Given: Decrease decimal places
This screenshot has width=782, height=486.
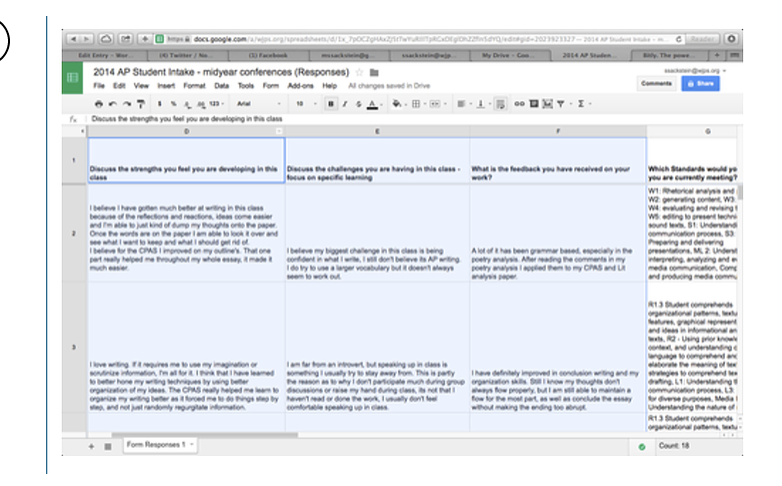Looking at the screenshot, I should (x=187, y=104).
